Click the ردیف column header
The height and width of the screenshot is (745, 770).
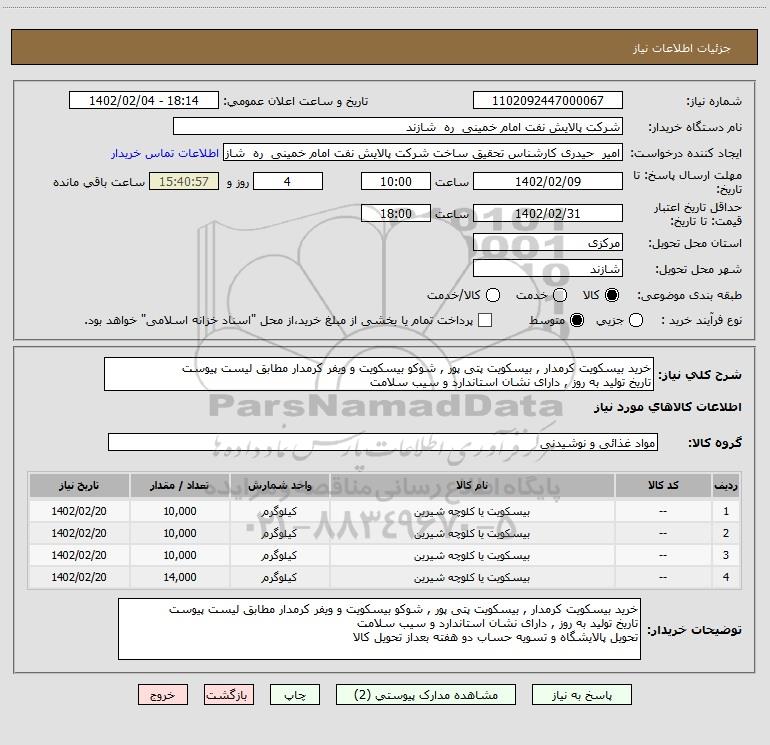pyautogui.click(x=726, y=485)
